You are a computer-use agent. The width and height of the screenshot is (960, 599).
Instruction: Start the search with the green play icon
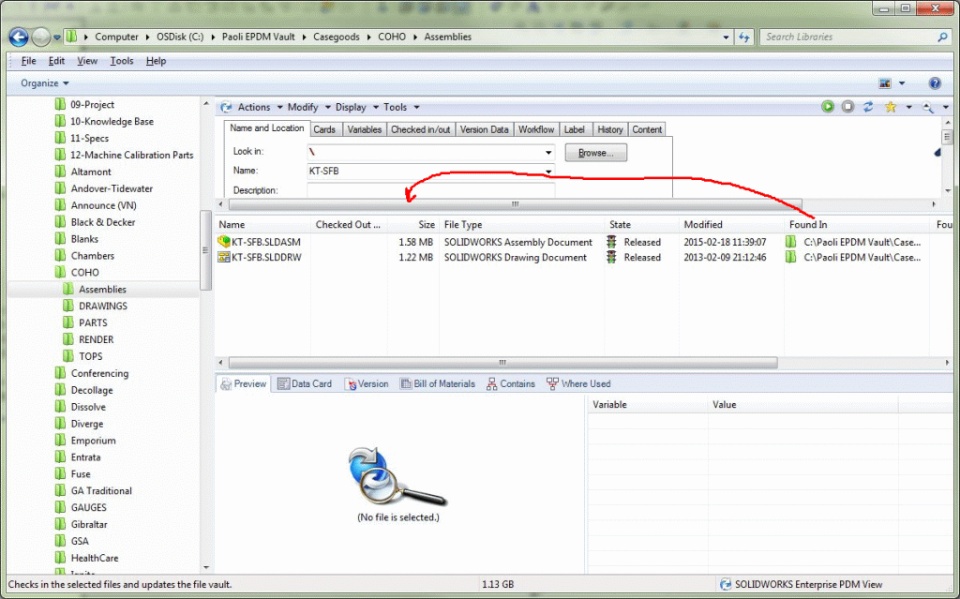pos(828,107)
